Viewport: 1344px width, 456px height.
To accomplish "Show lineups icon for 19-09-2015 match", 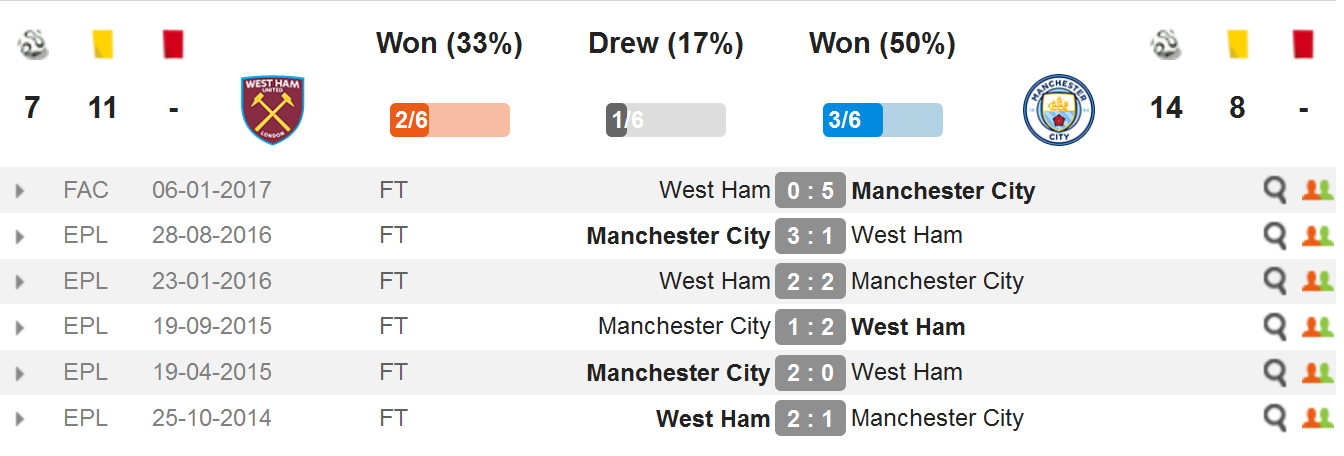I will pos(1317,327).
